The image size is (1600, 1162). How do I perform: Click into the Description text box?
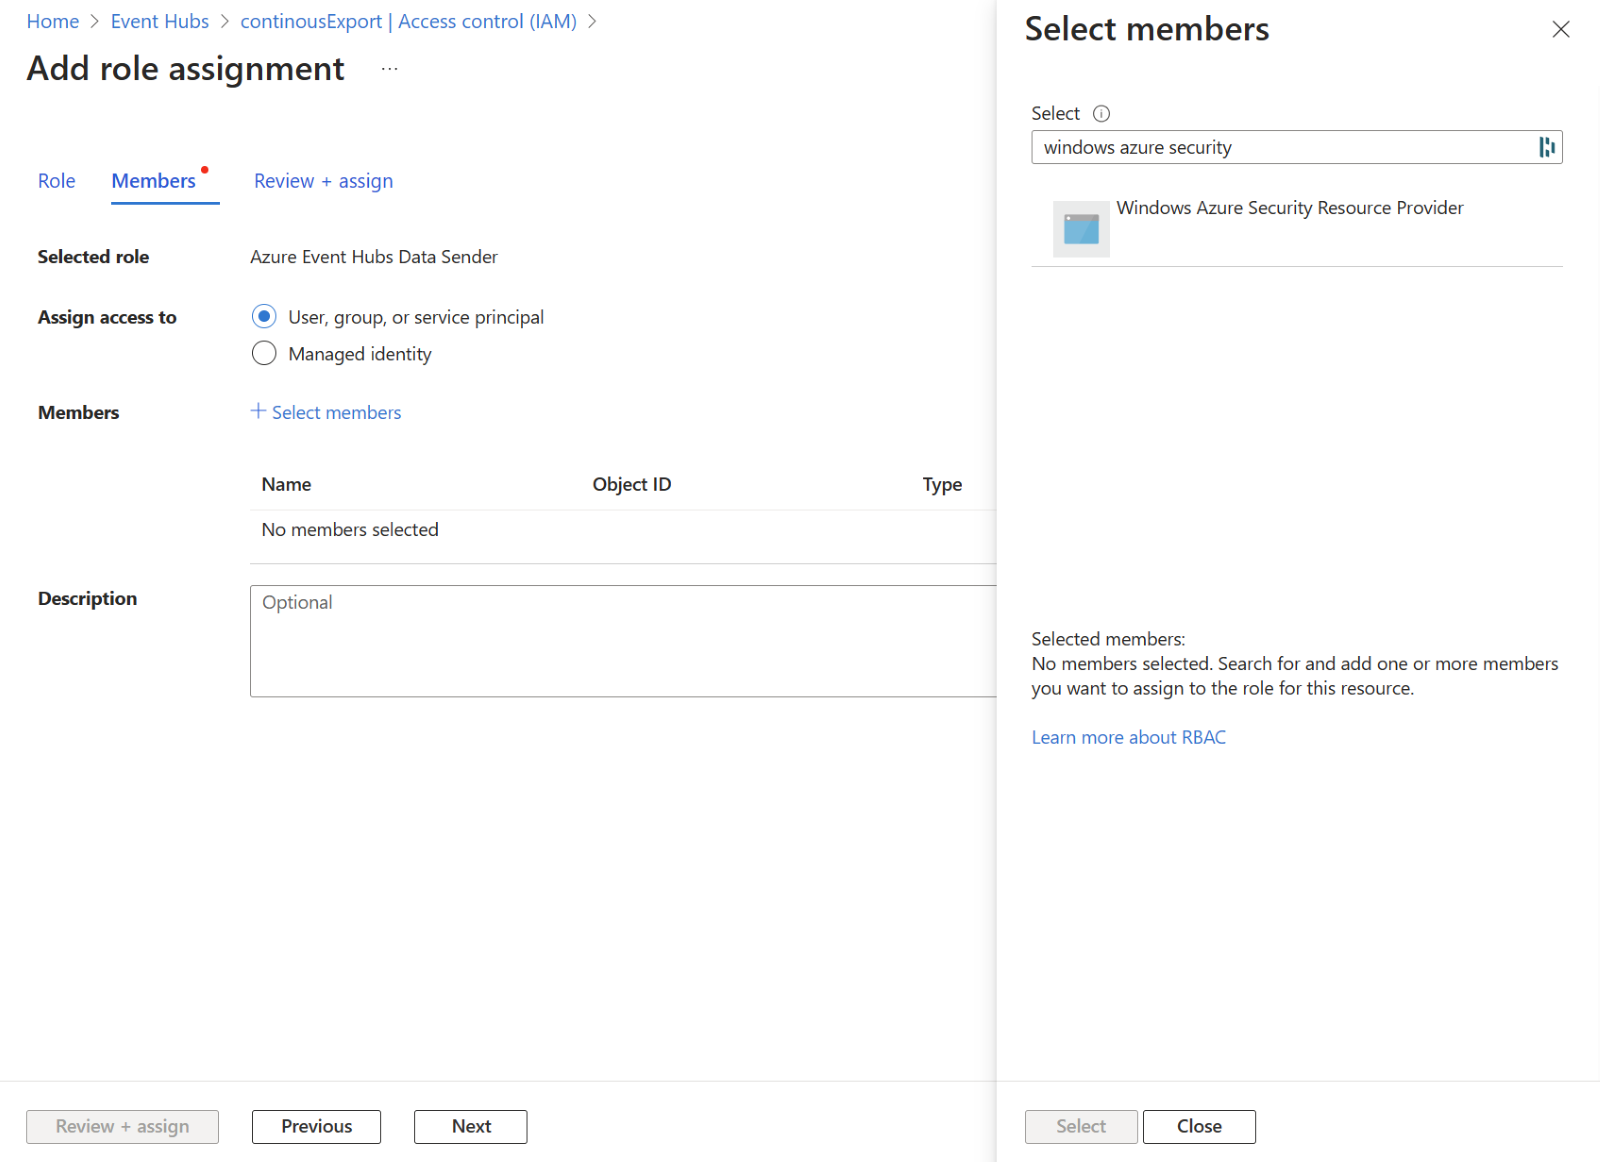622,641
